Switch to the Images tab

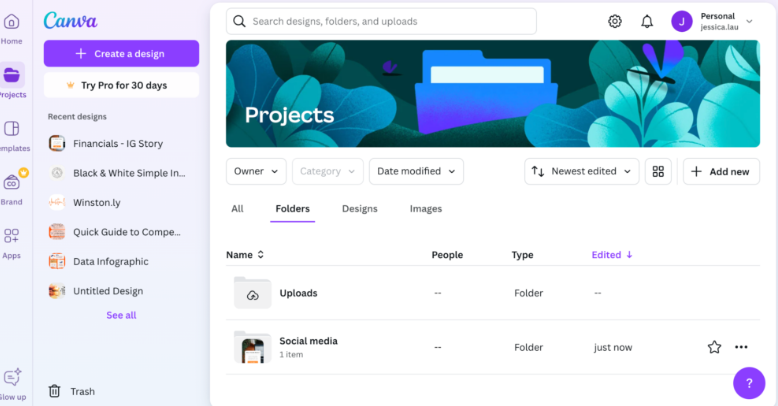click(426, 209)
